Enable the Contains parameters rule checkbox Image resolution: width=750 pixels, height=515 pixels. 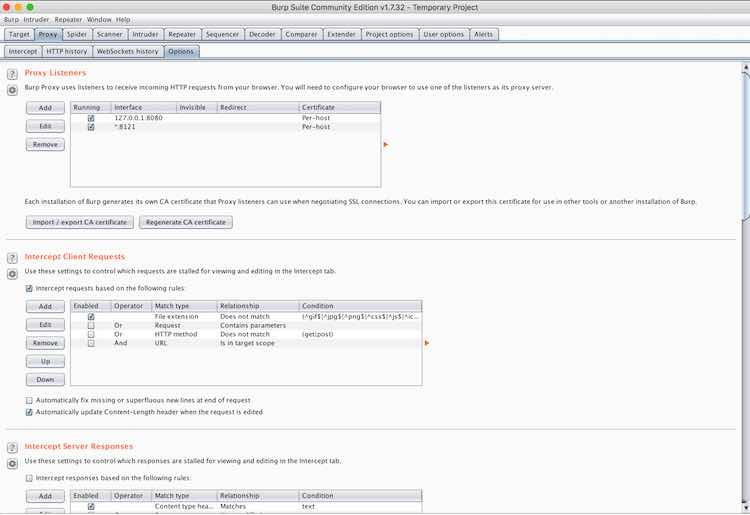91,325
